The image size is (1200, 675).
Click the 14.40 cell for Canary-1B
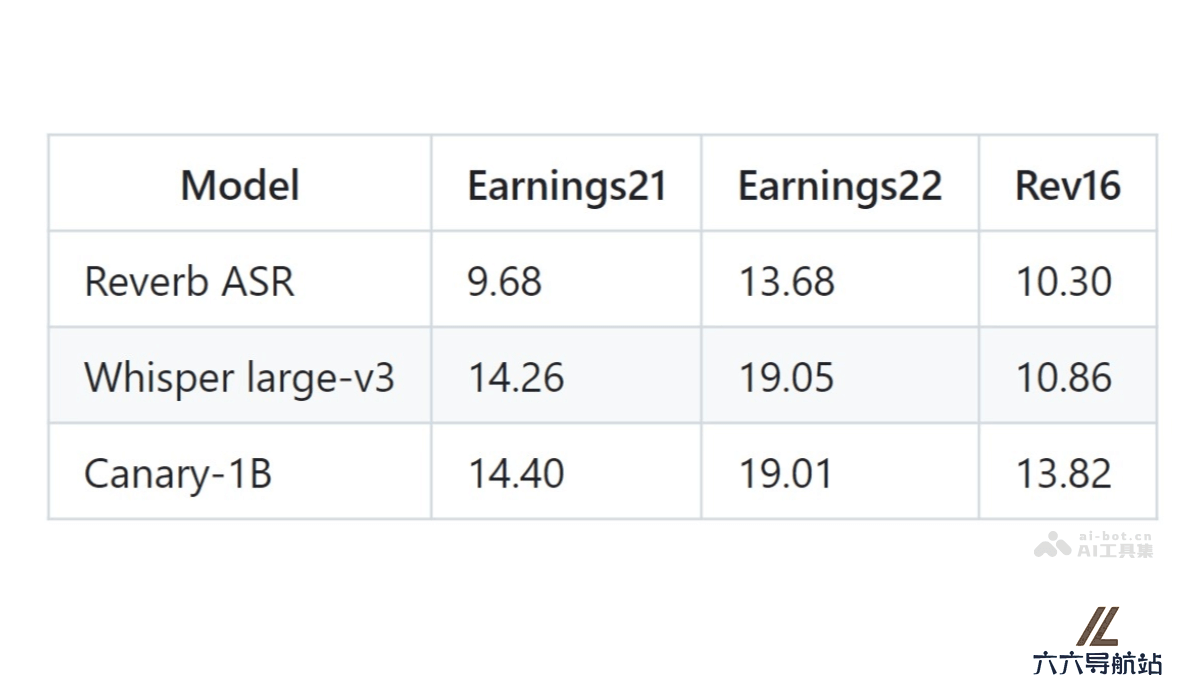tap(516, 473)
